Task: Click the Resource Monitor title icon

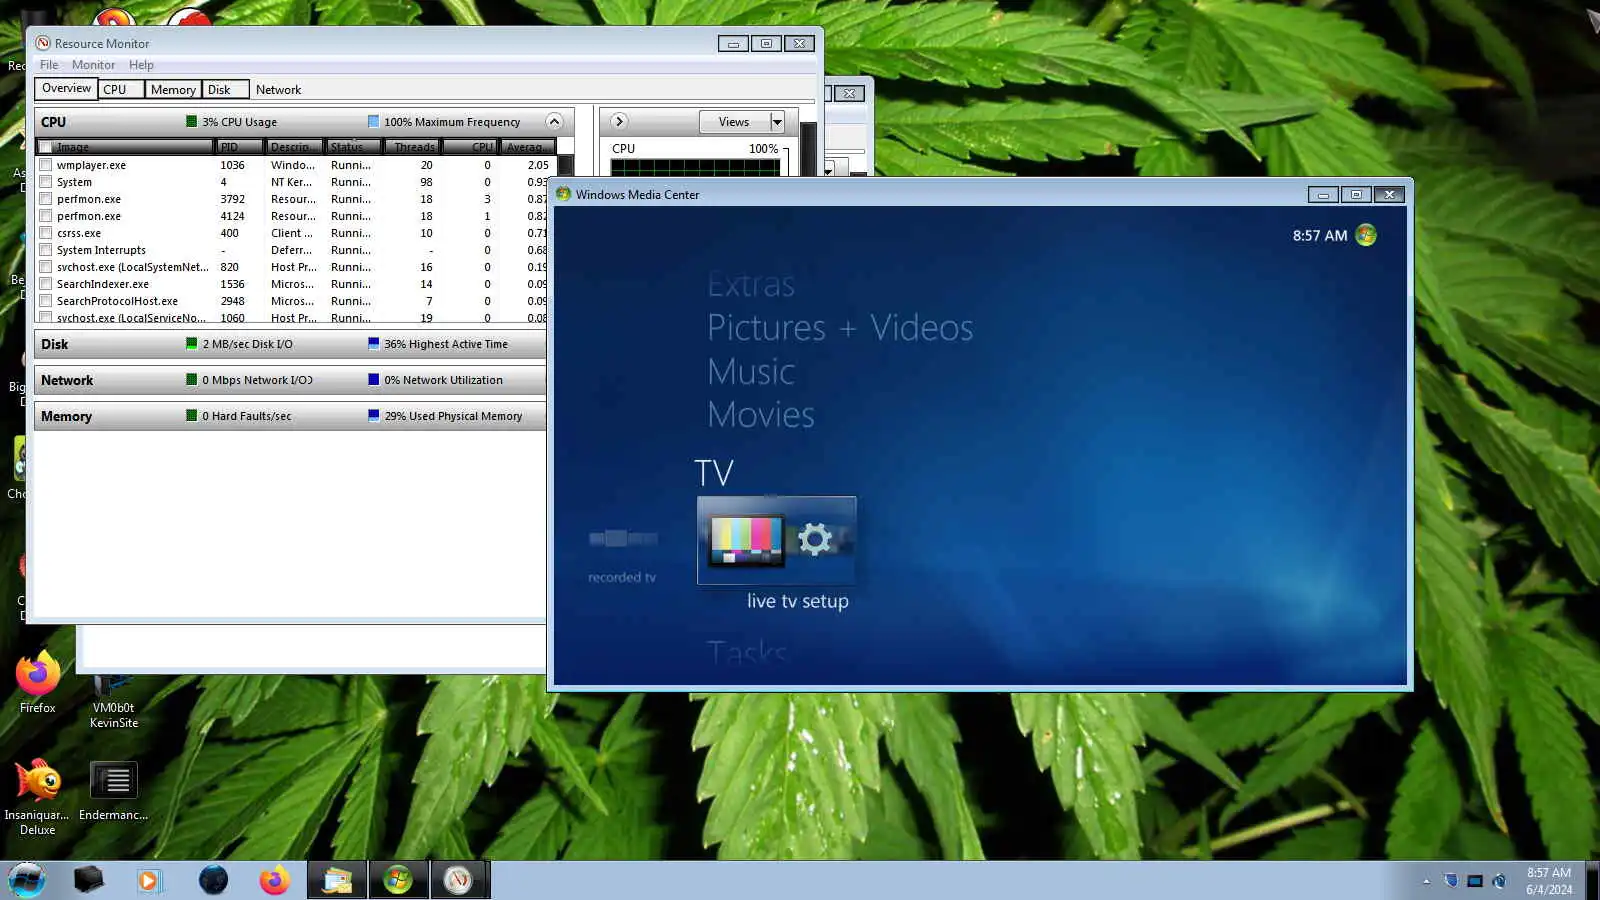Action: click(x=43, y=43)
